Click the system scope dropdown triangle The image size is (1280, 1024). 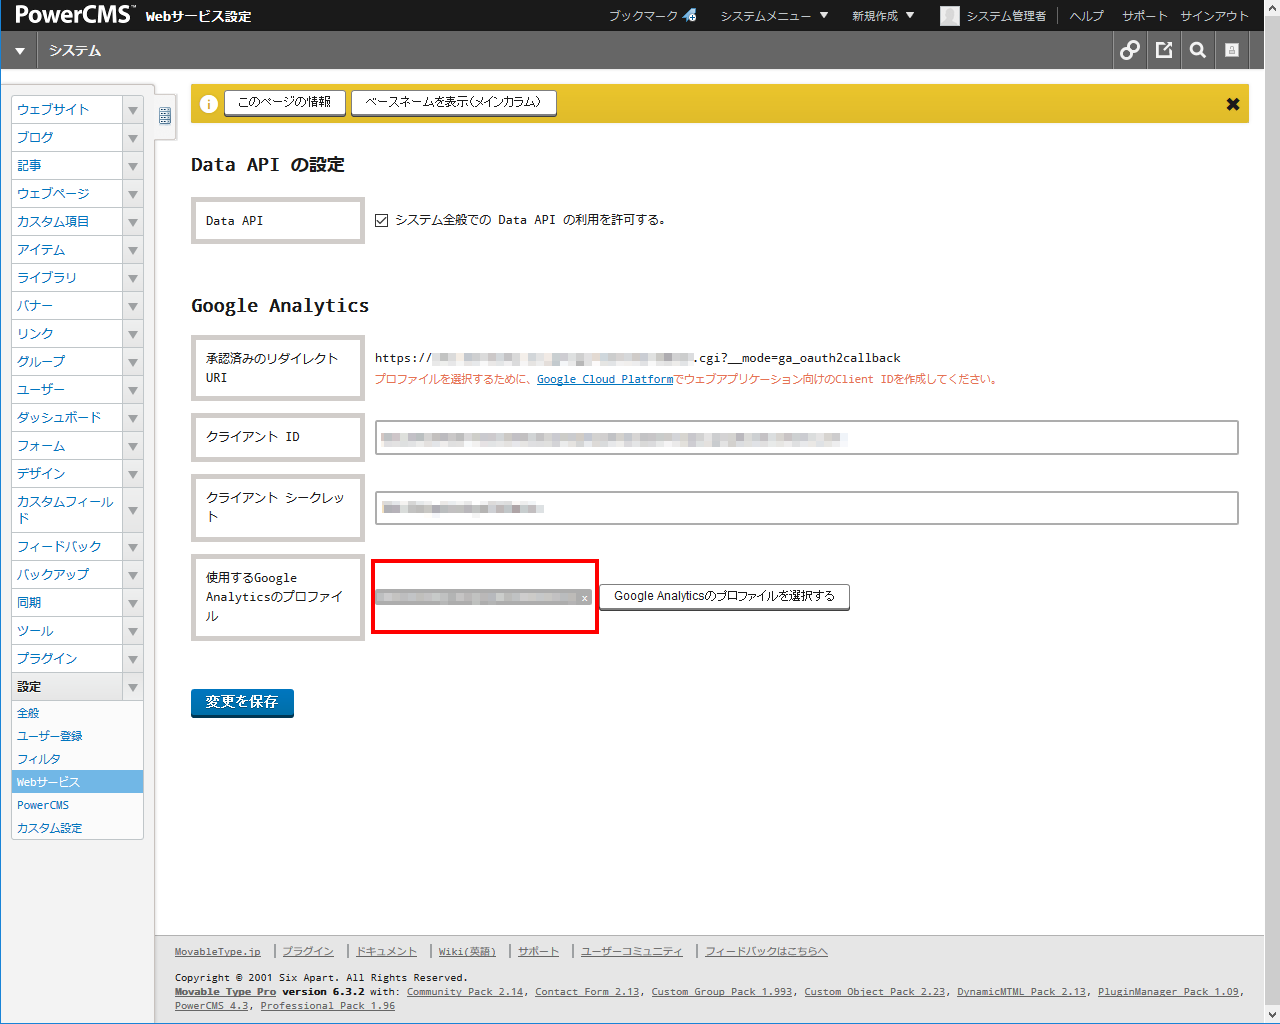point(19,51)
